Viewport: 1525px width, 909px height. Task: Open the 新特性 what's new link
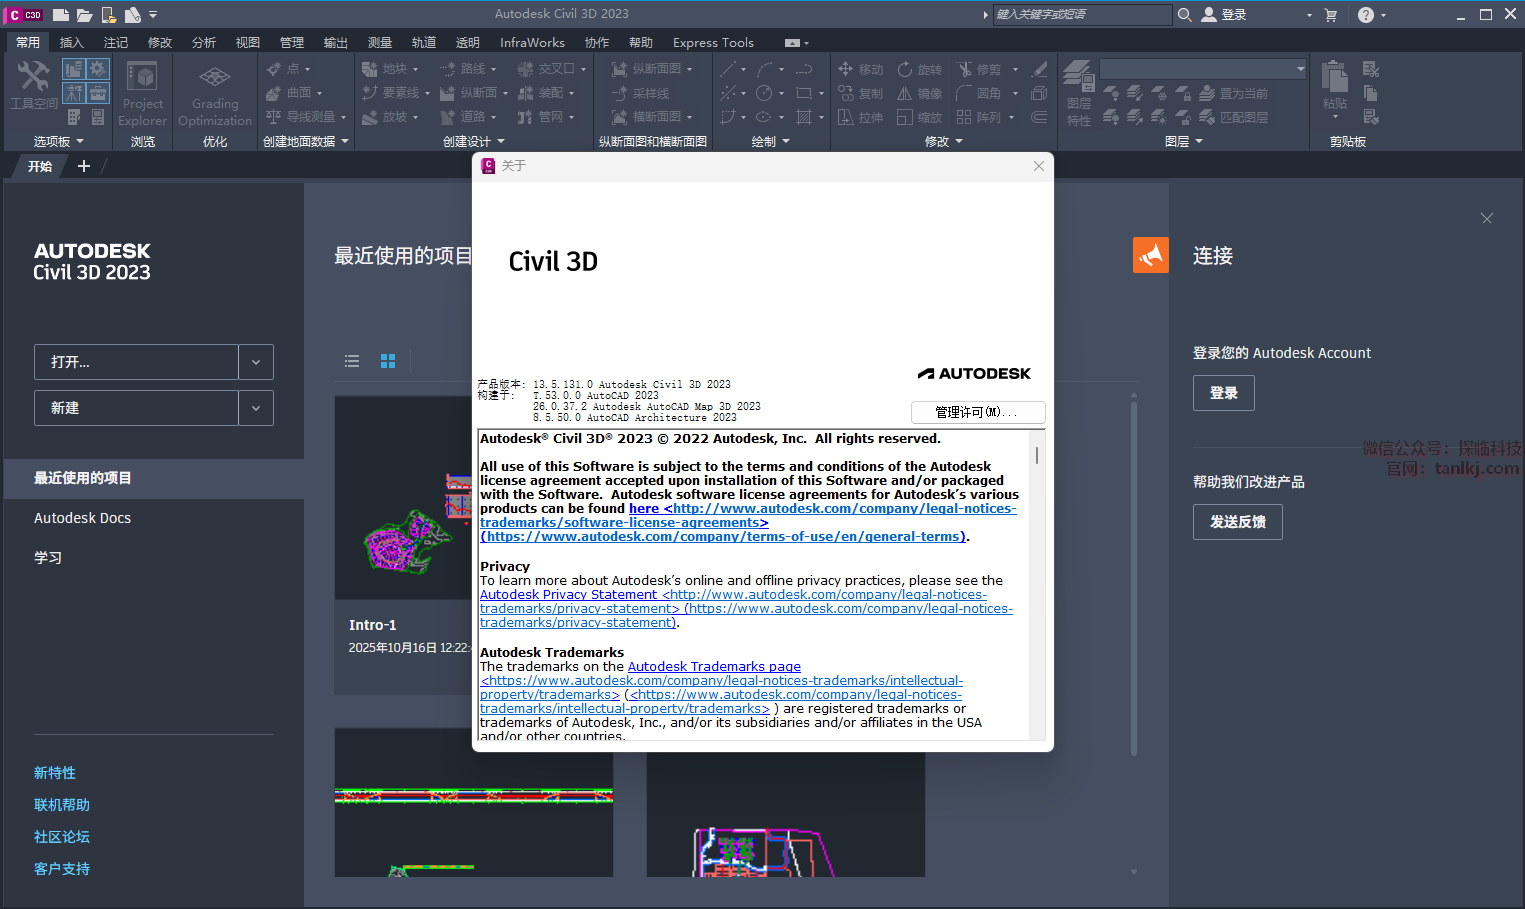pyautogui.click(x=55, y=773)
